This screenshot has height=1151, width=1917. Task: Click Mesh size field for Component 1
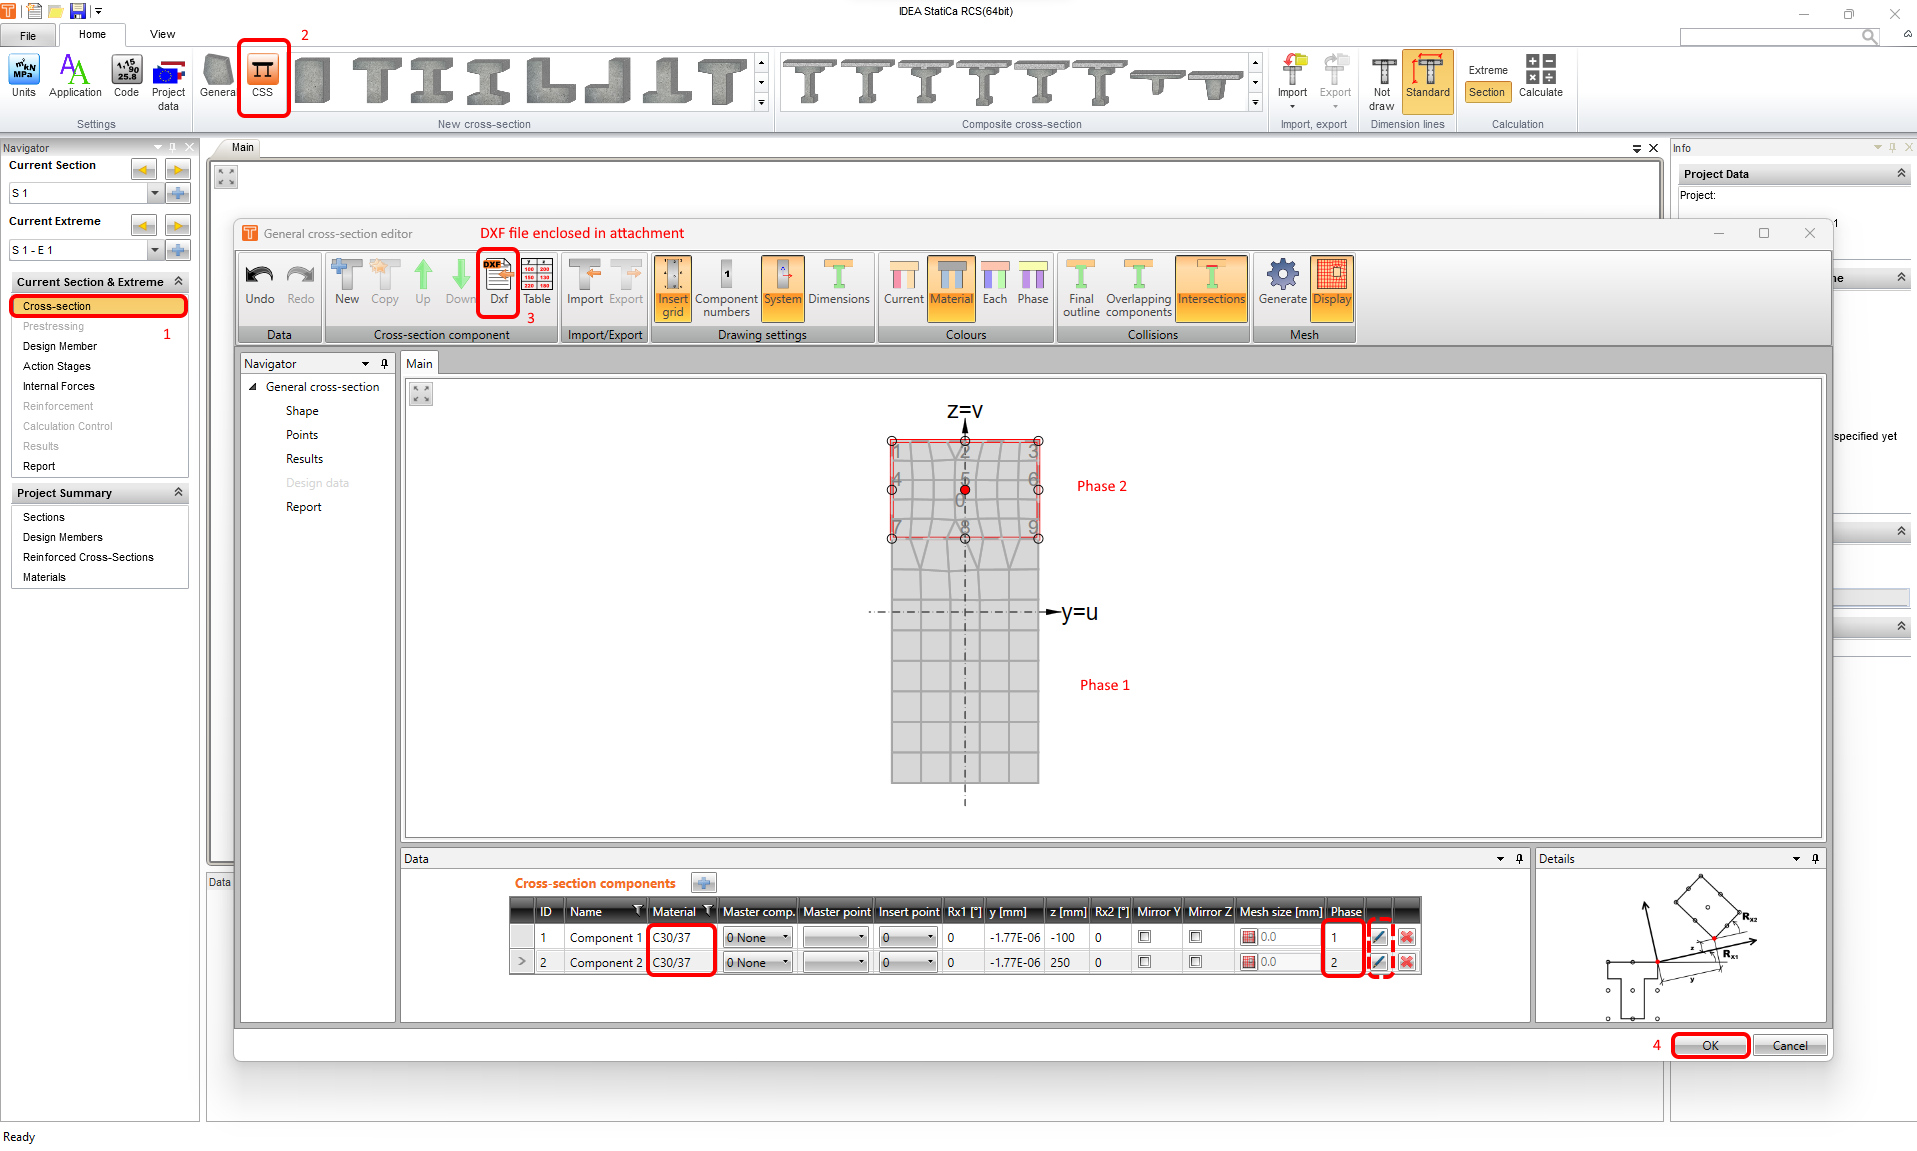click(x=1291, y=937)
